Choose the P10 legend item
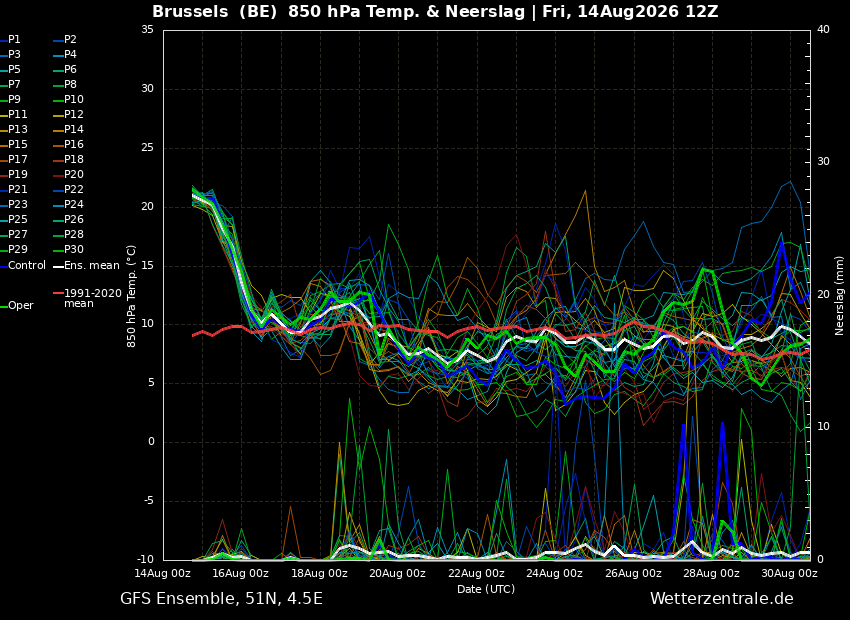This screenshot has width=850, height=620. pos(68,100)
